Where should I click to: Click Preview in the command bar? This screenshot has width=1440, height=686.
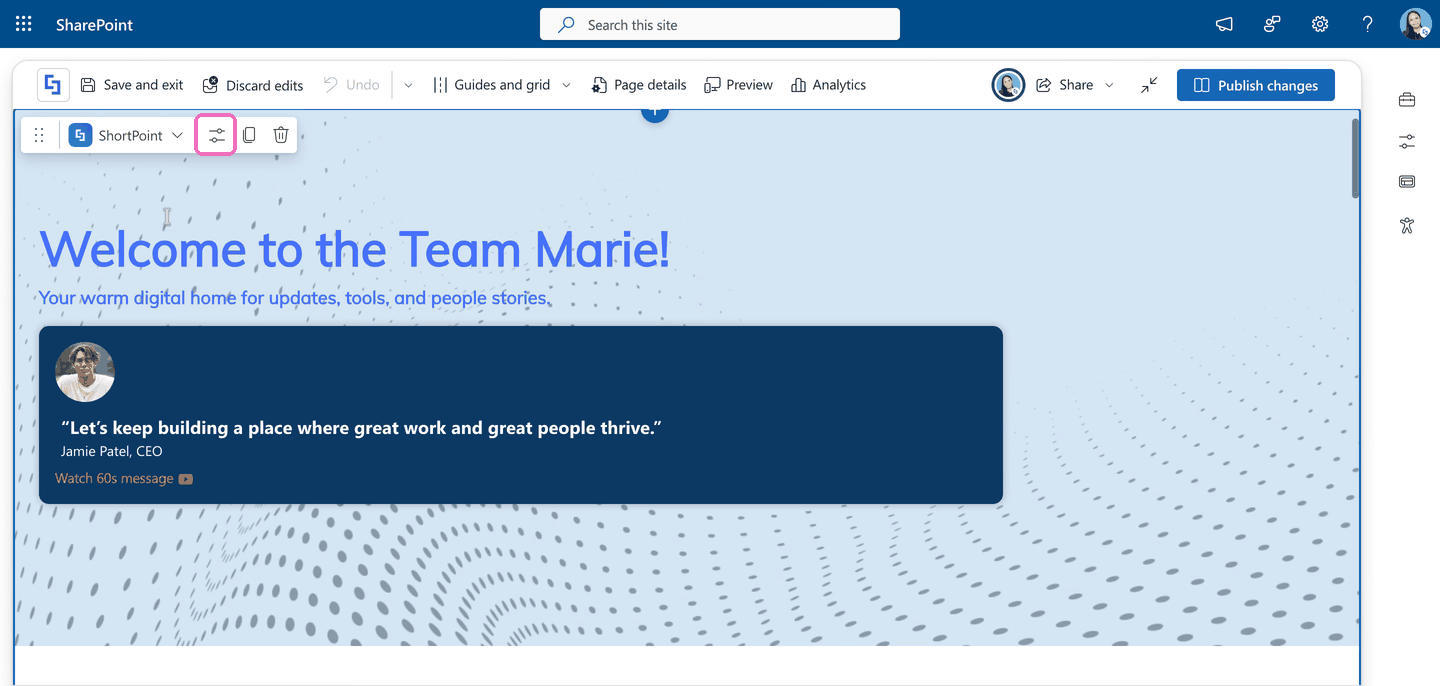[738, 85]
